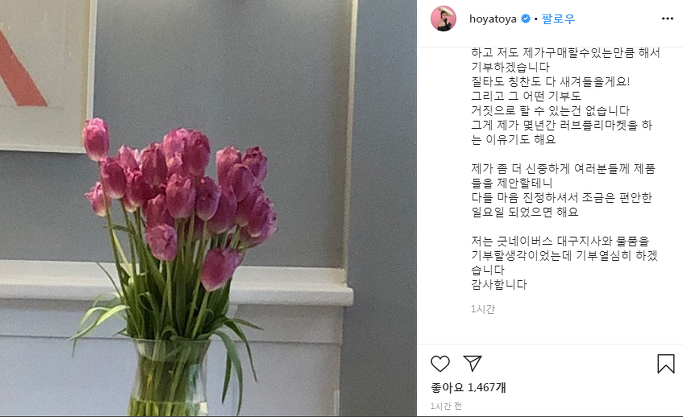Image resolution: width=683 pixels, height=417 pixels.
Task: Open the three-dot more options menu
Action: [667, 18]
